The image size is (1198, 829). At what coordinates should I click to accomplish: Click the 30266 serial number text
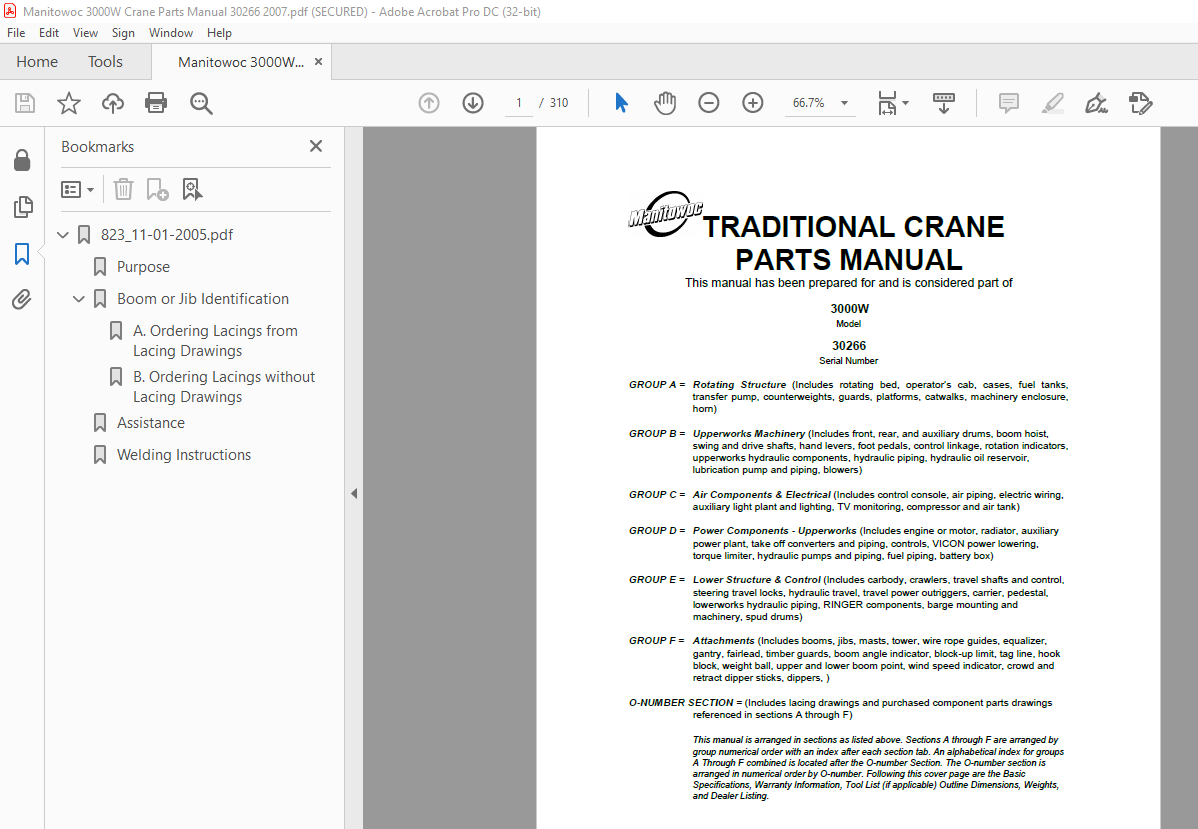click(849, 345)
